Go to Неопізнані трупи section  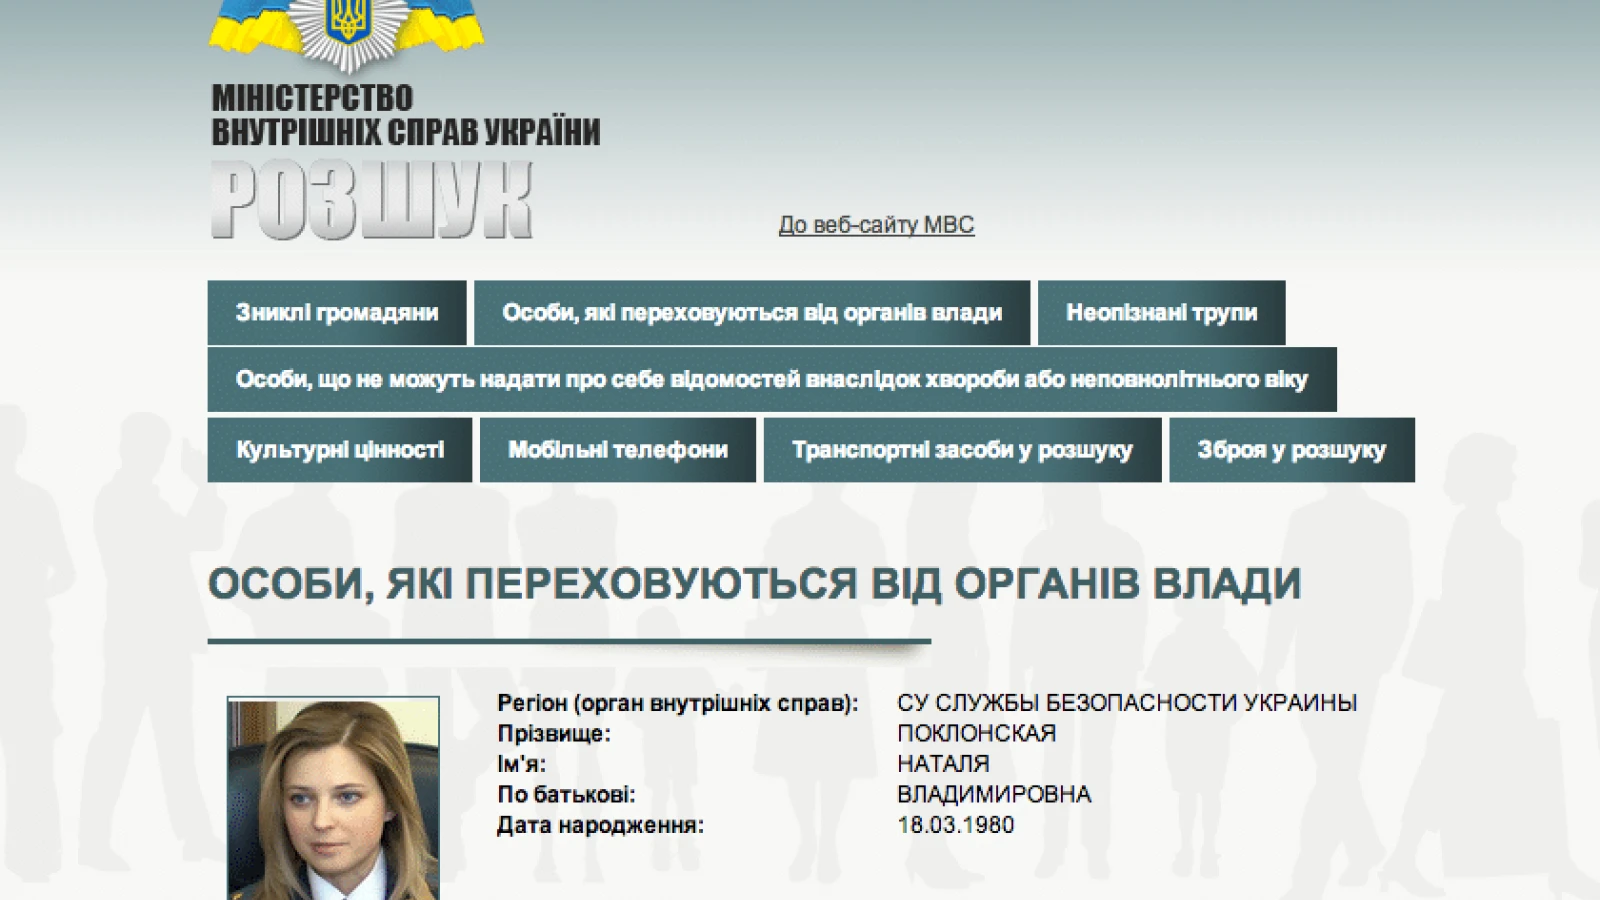point(1161,313)
